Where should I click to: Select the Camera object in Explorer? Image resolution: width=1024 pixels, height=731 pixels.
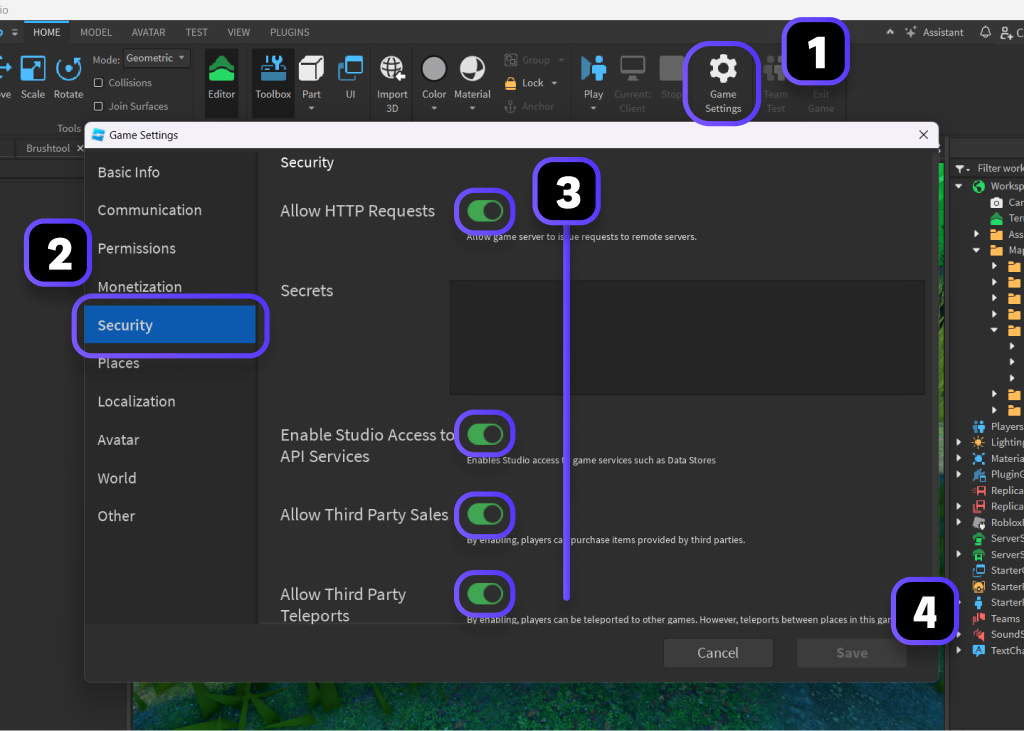(1006, 203)
